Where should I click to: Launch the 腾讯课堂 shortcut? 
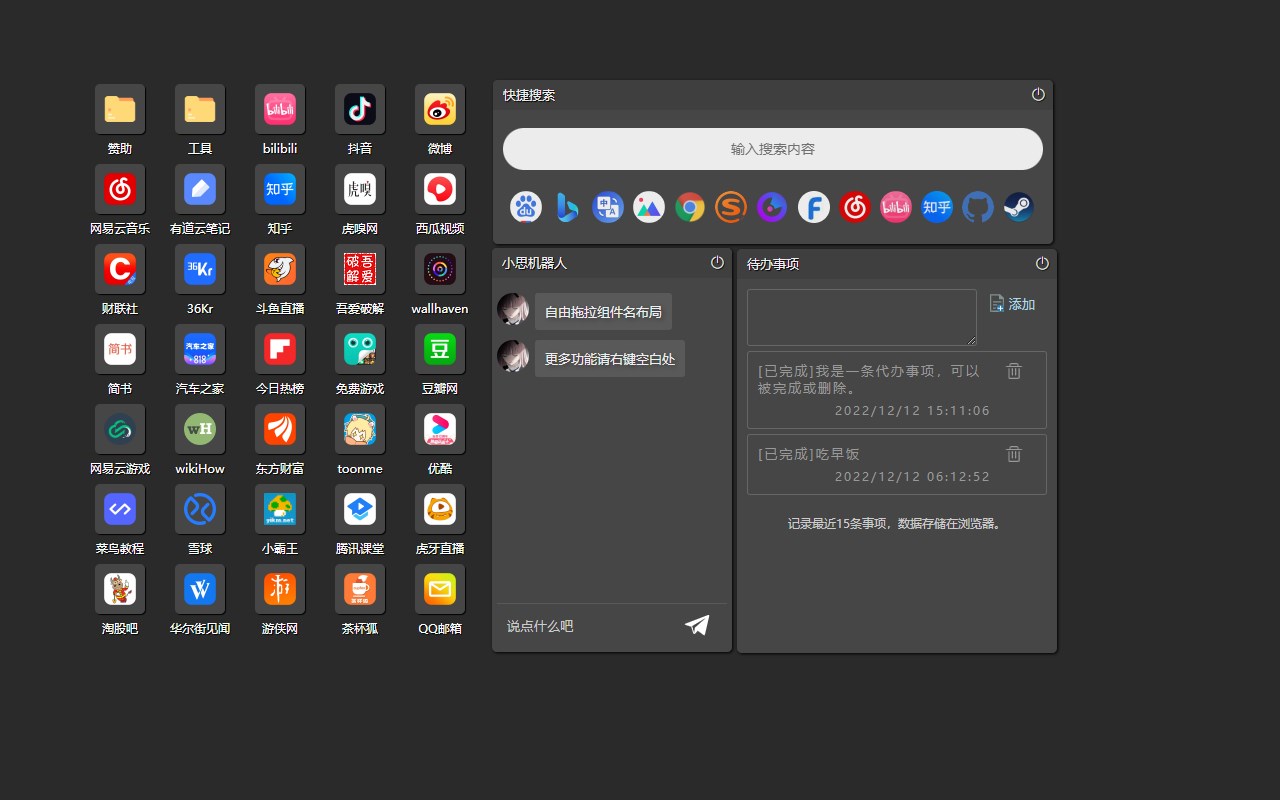(x=360, y=509)
